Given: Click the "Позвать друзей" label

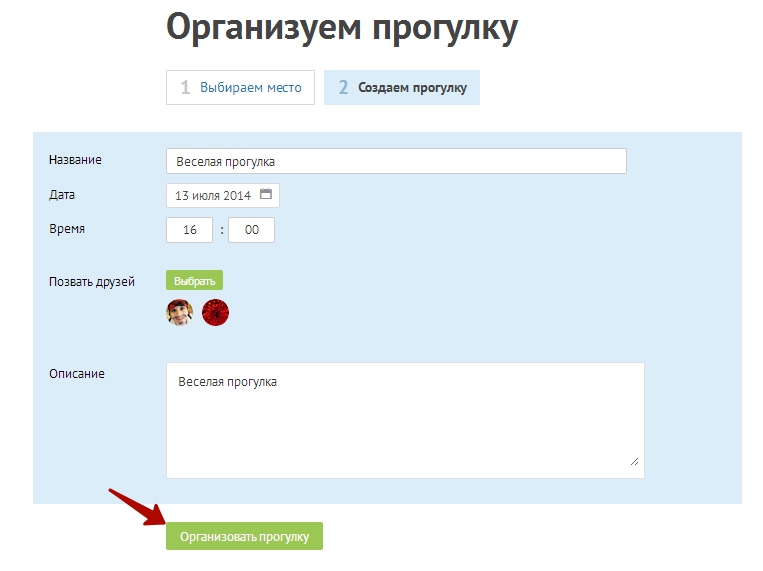Looking at the screenshot, I should coord(92,282).
